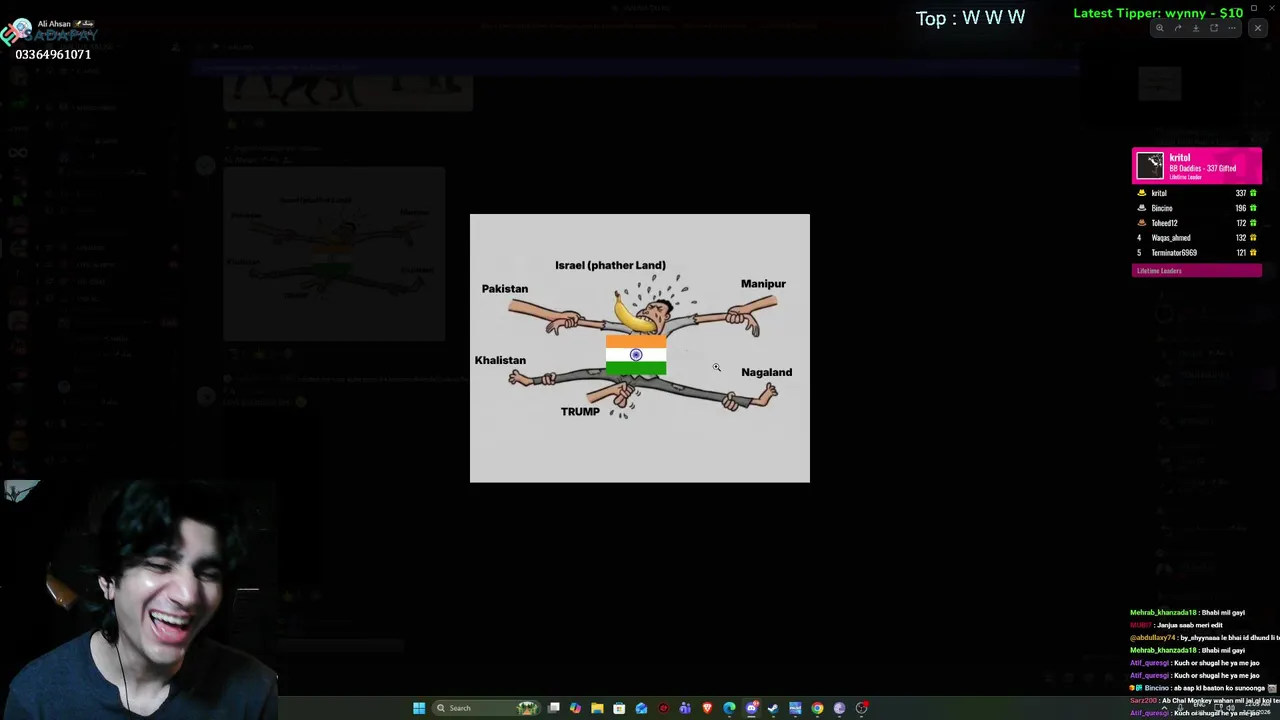
Task: Click the 'Waqas_ahmed' leaderboard row
Action: 1197,238
